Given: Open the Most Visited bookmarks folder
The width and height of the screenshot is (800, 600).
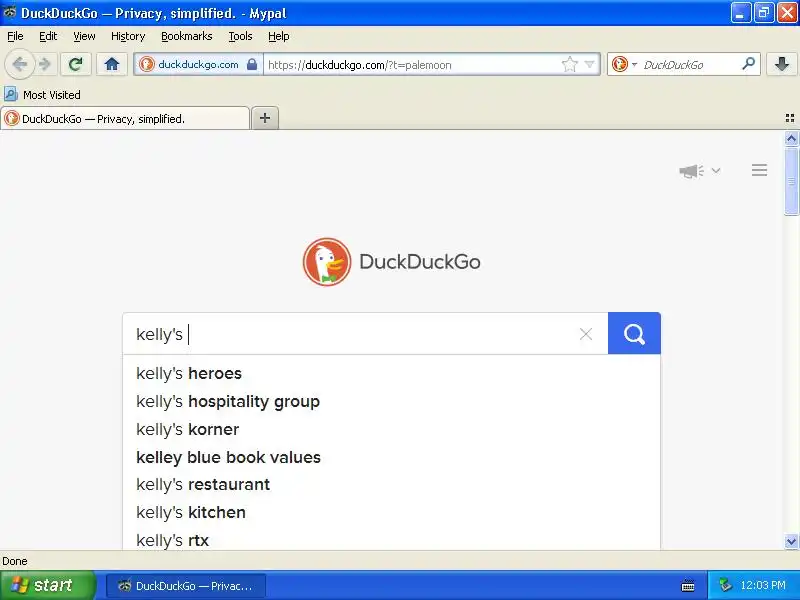Looking at the screenshot, I should [x=42, y=94].
